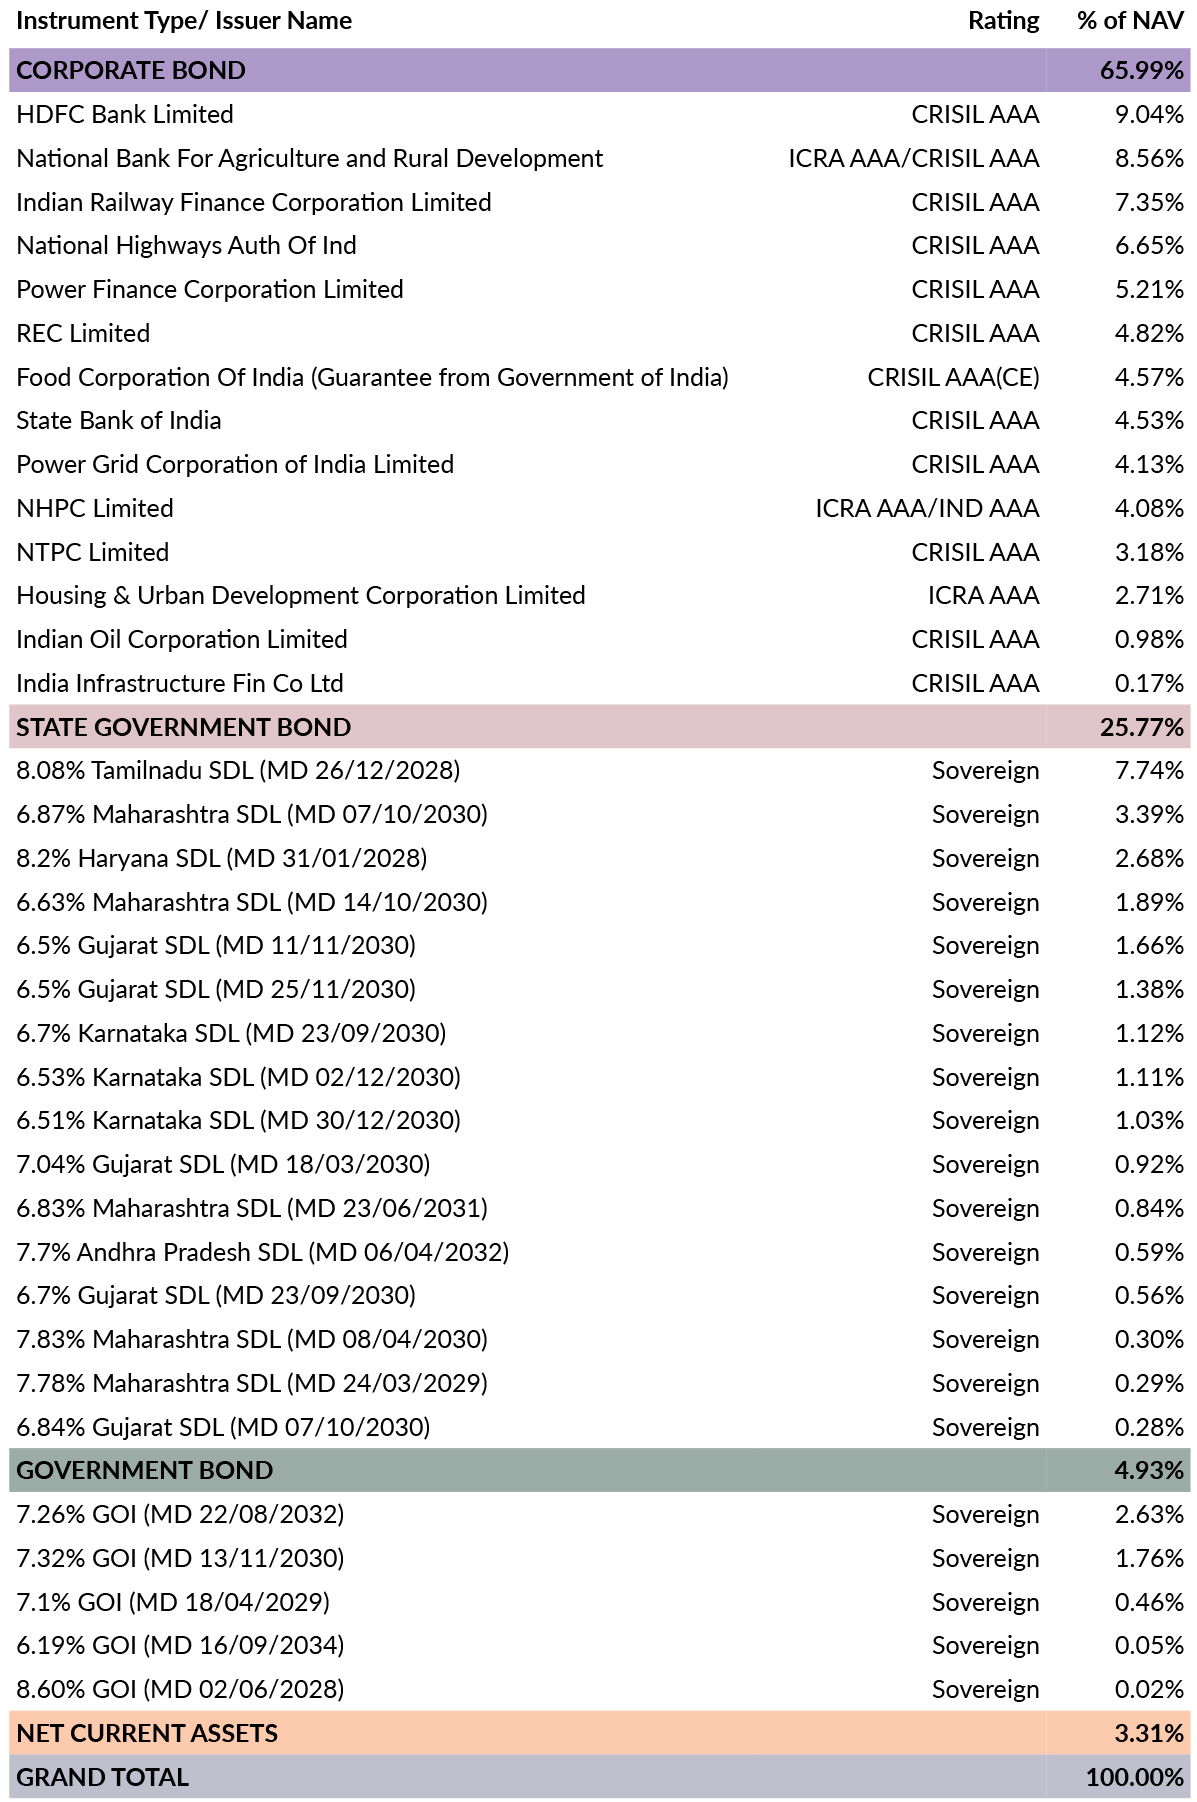Select the HDFC Bank Limited row

click(x=599, y=114)
